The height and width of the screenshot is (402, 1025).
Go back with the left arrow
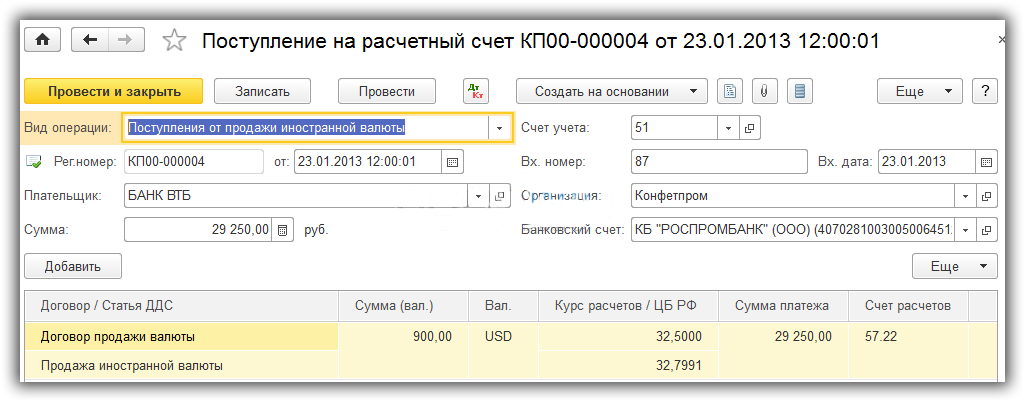[x=91, y=40]
